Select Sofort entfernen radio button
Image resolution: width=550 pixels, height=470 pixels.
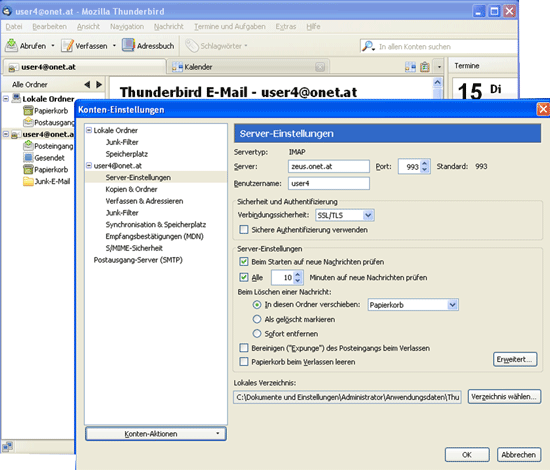(257, 334)
